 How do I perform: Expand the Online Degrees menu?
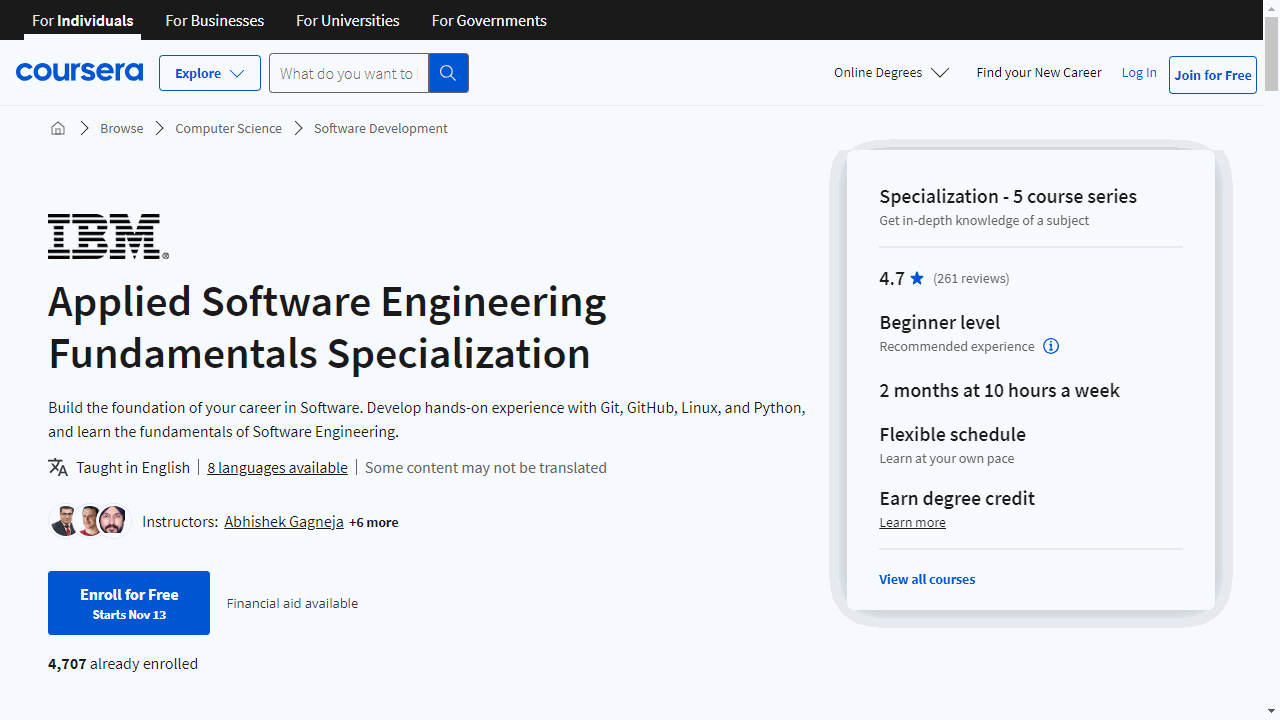891,73
